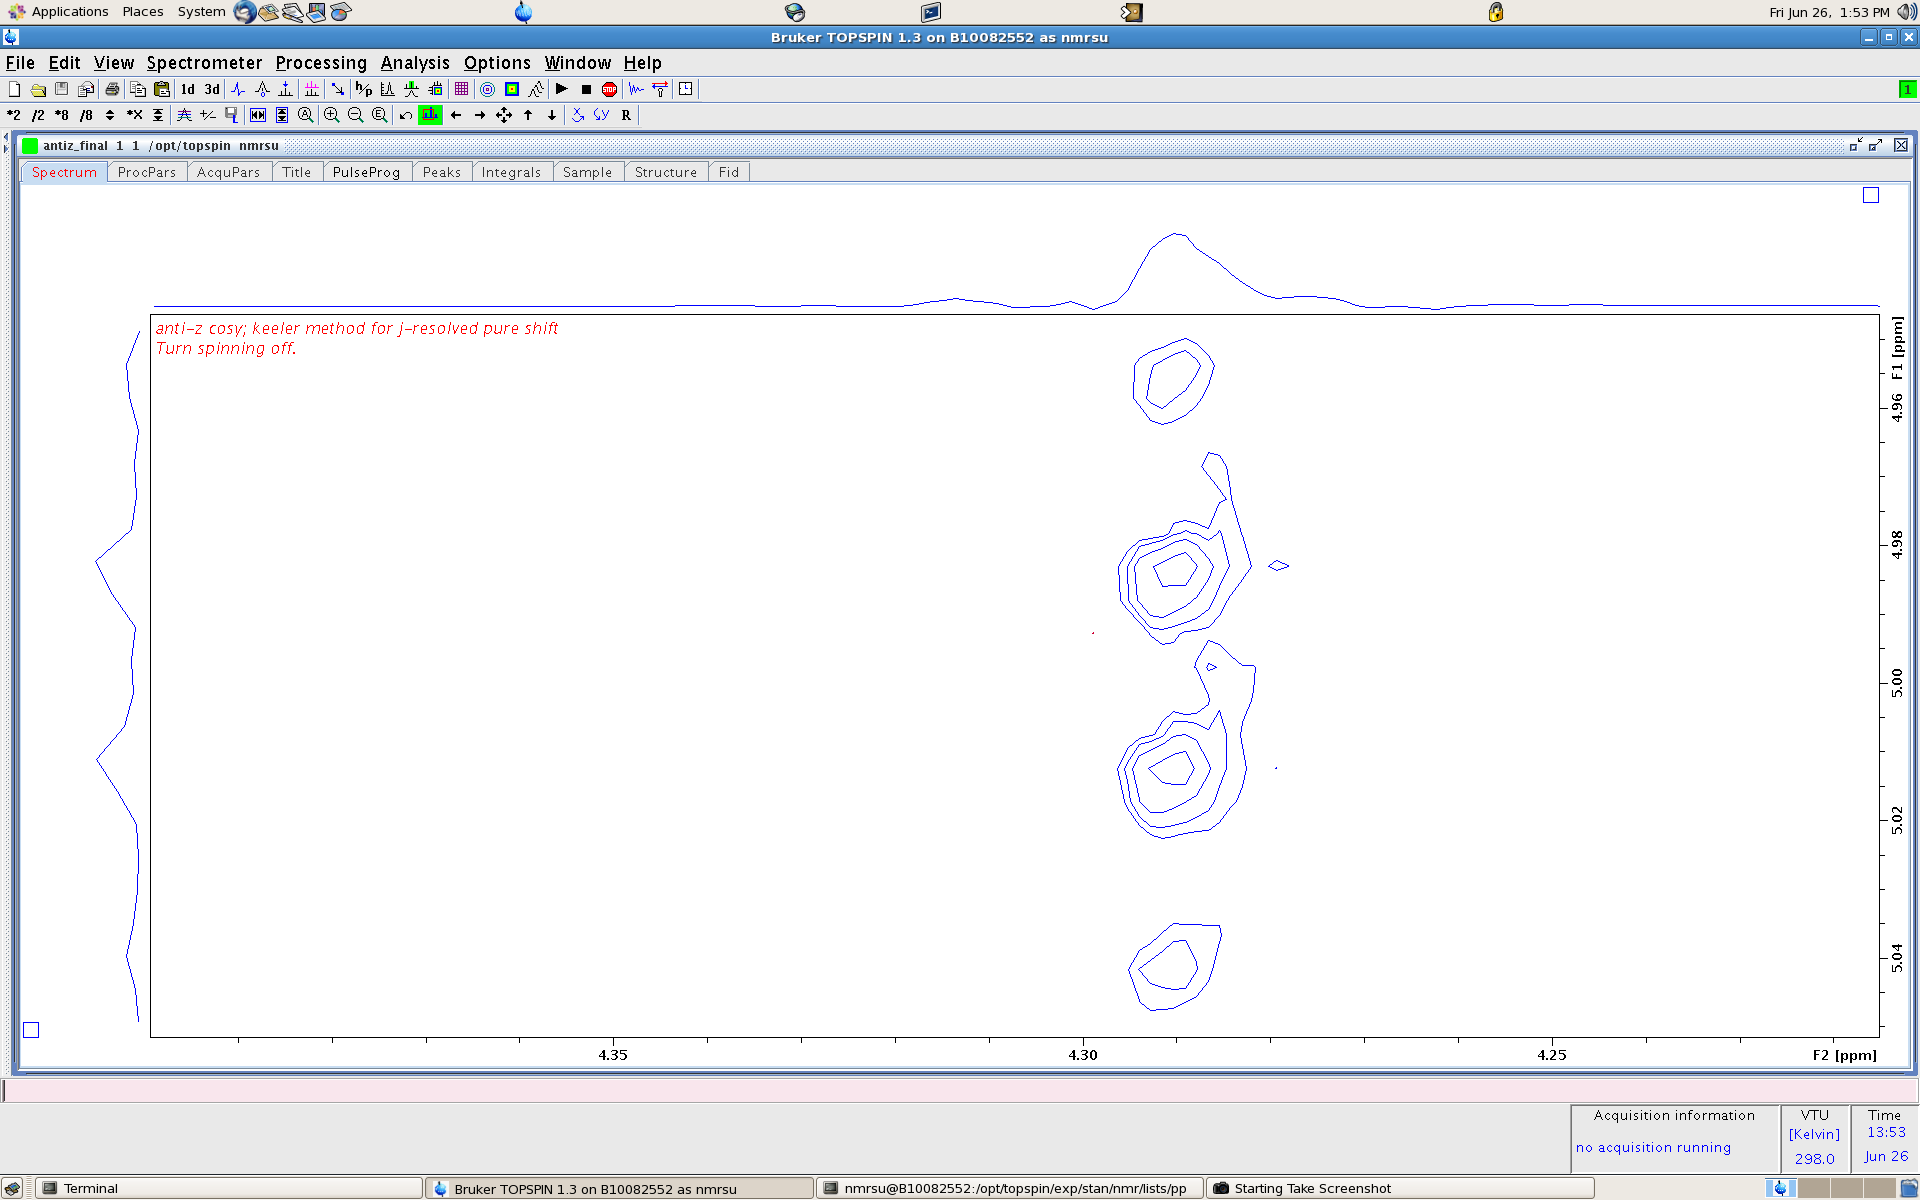
Task: Switch to oblique view display icon
Action: pos(536,89)
